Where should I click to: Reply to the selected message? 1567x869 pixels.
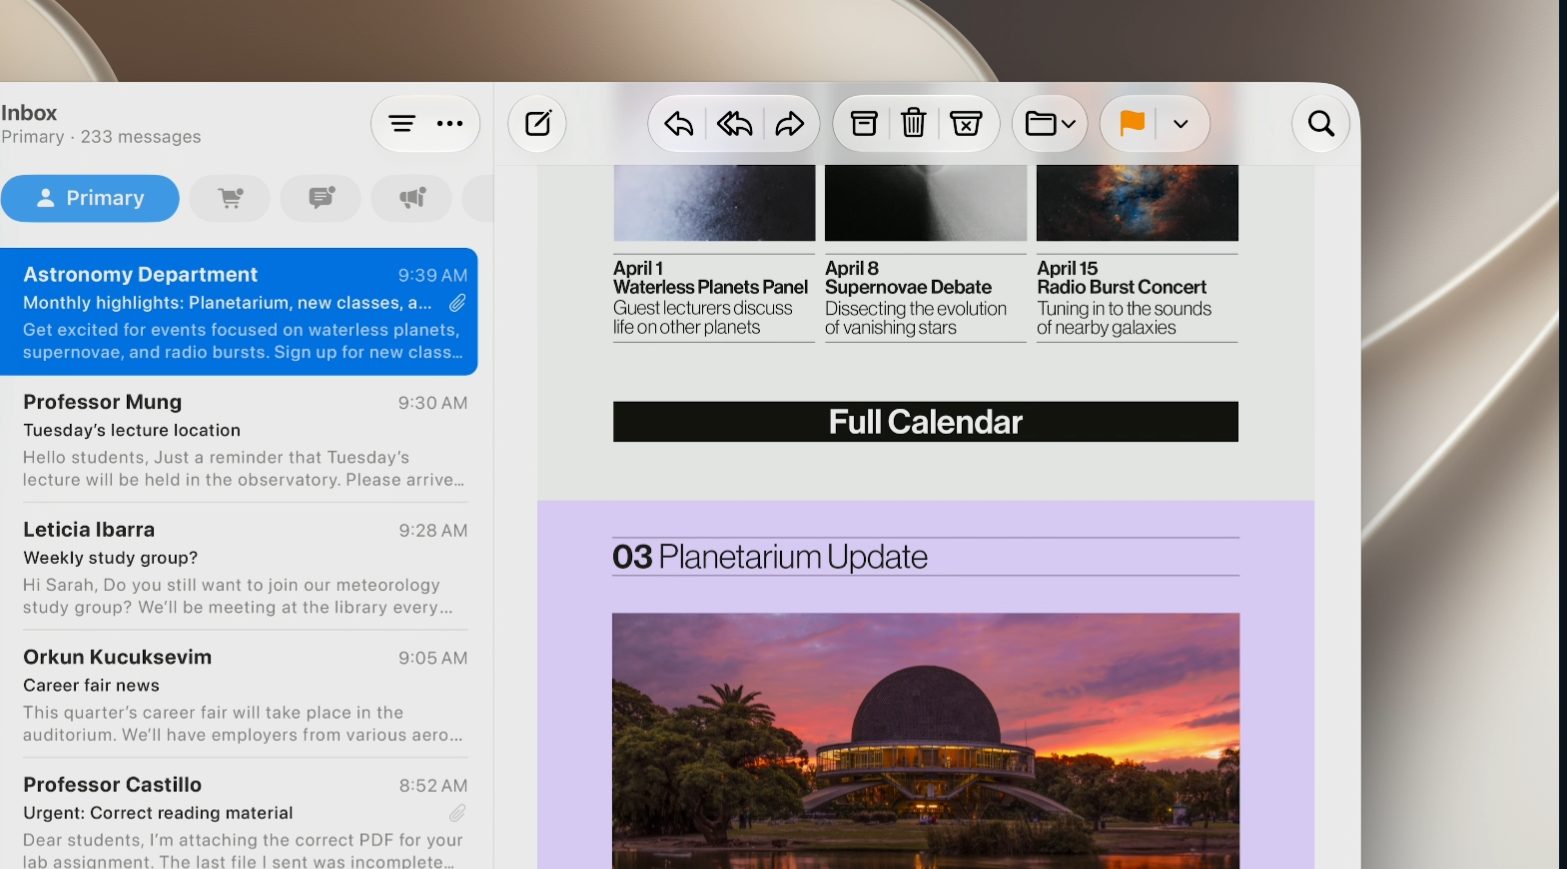tap(679, 124)
